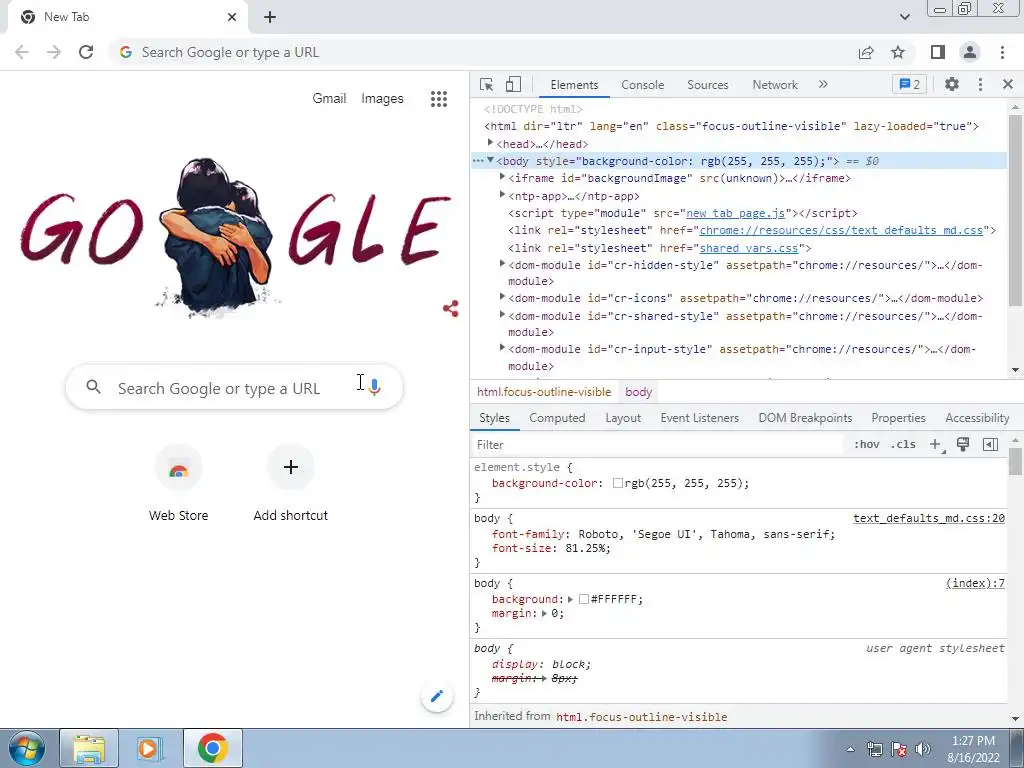Expand the cr-input-style dom-module
The image size is (1024, 768).
(x=502, y=348)
